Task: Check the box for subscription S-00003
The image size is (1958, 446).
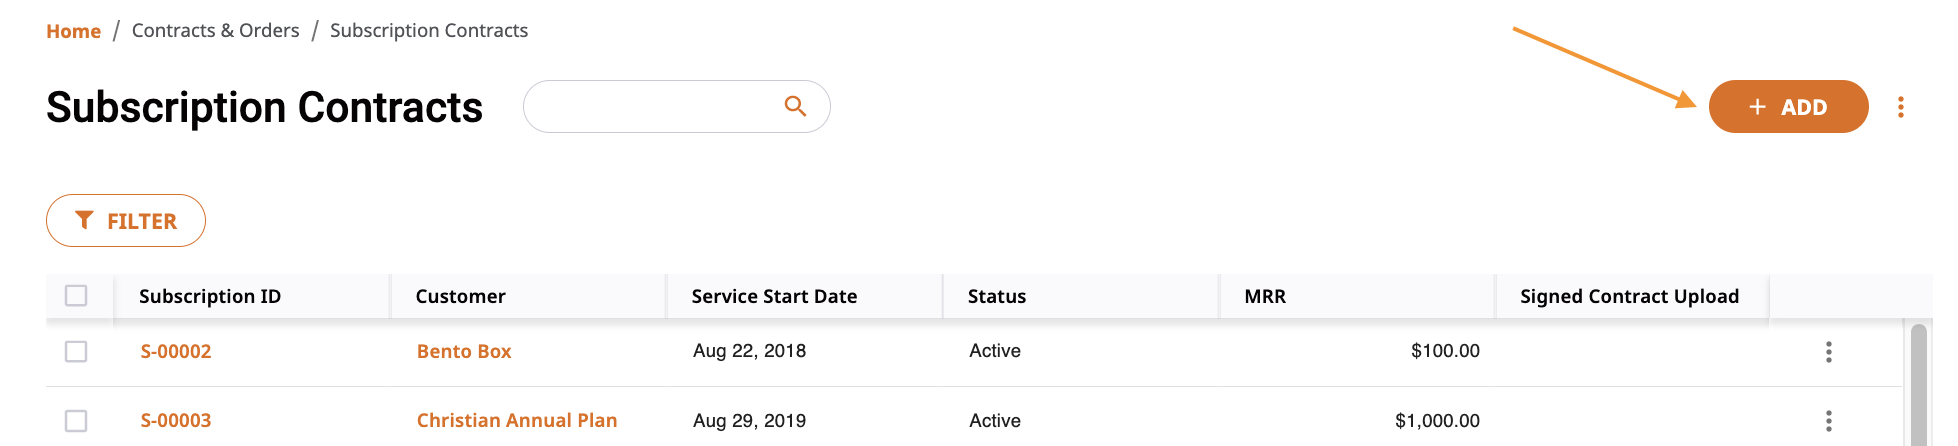Action: (76, 421)
